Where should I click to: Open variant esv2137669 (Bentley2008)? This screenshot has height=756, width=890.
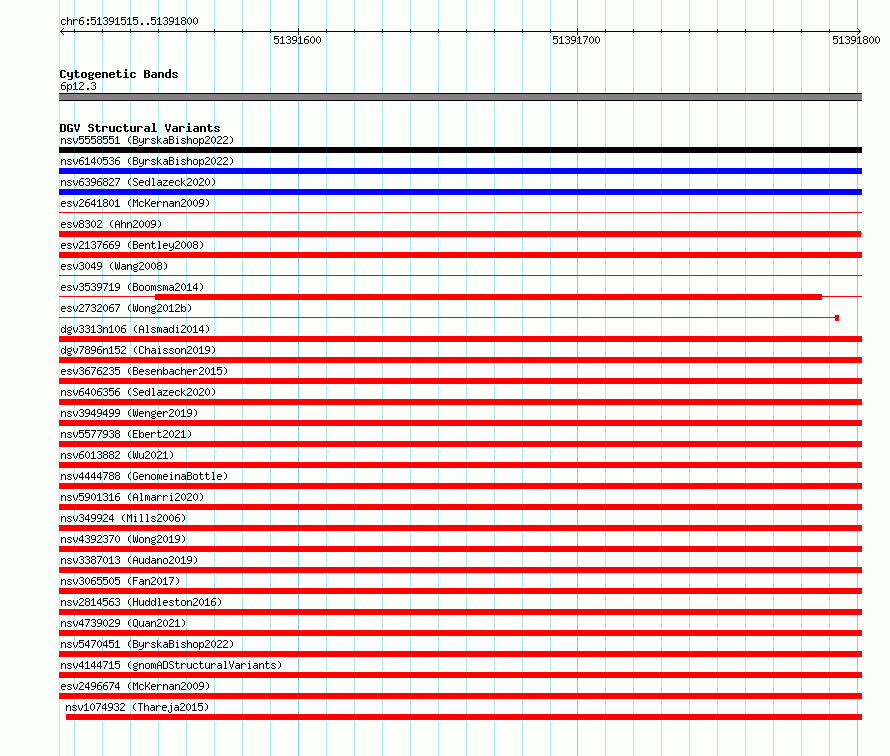(132, 245)
